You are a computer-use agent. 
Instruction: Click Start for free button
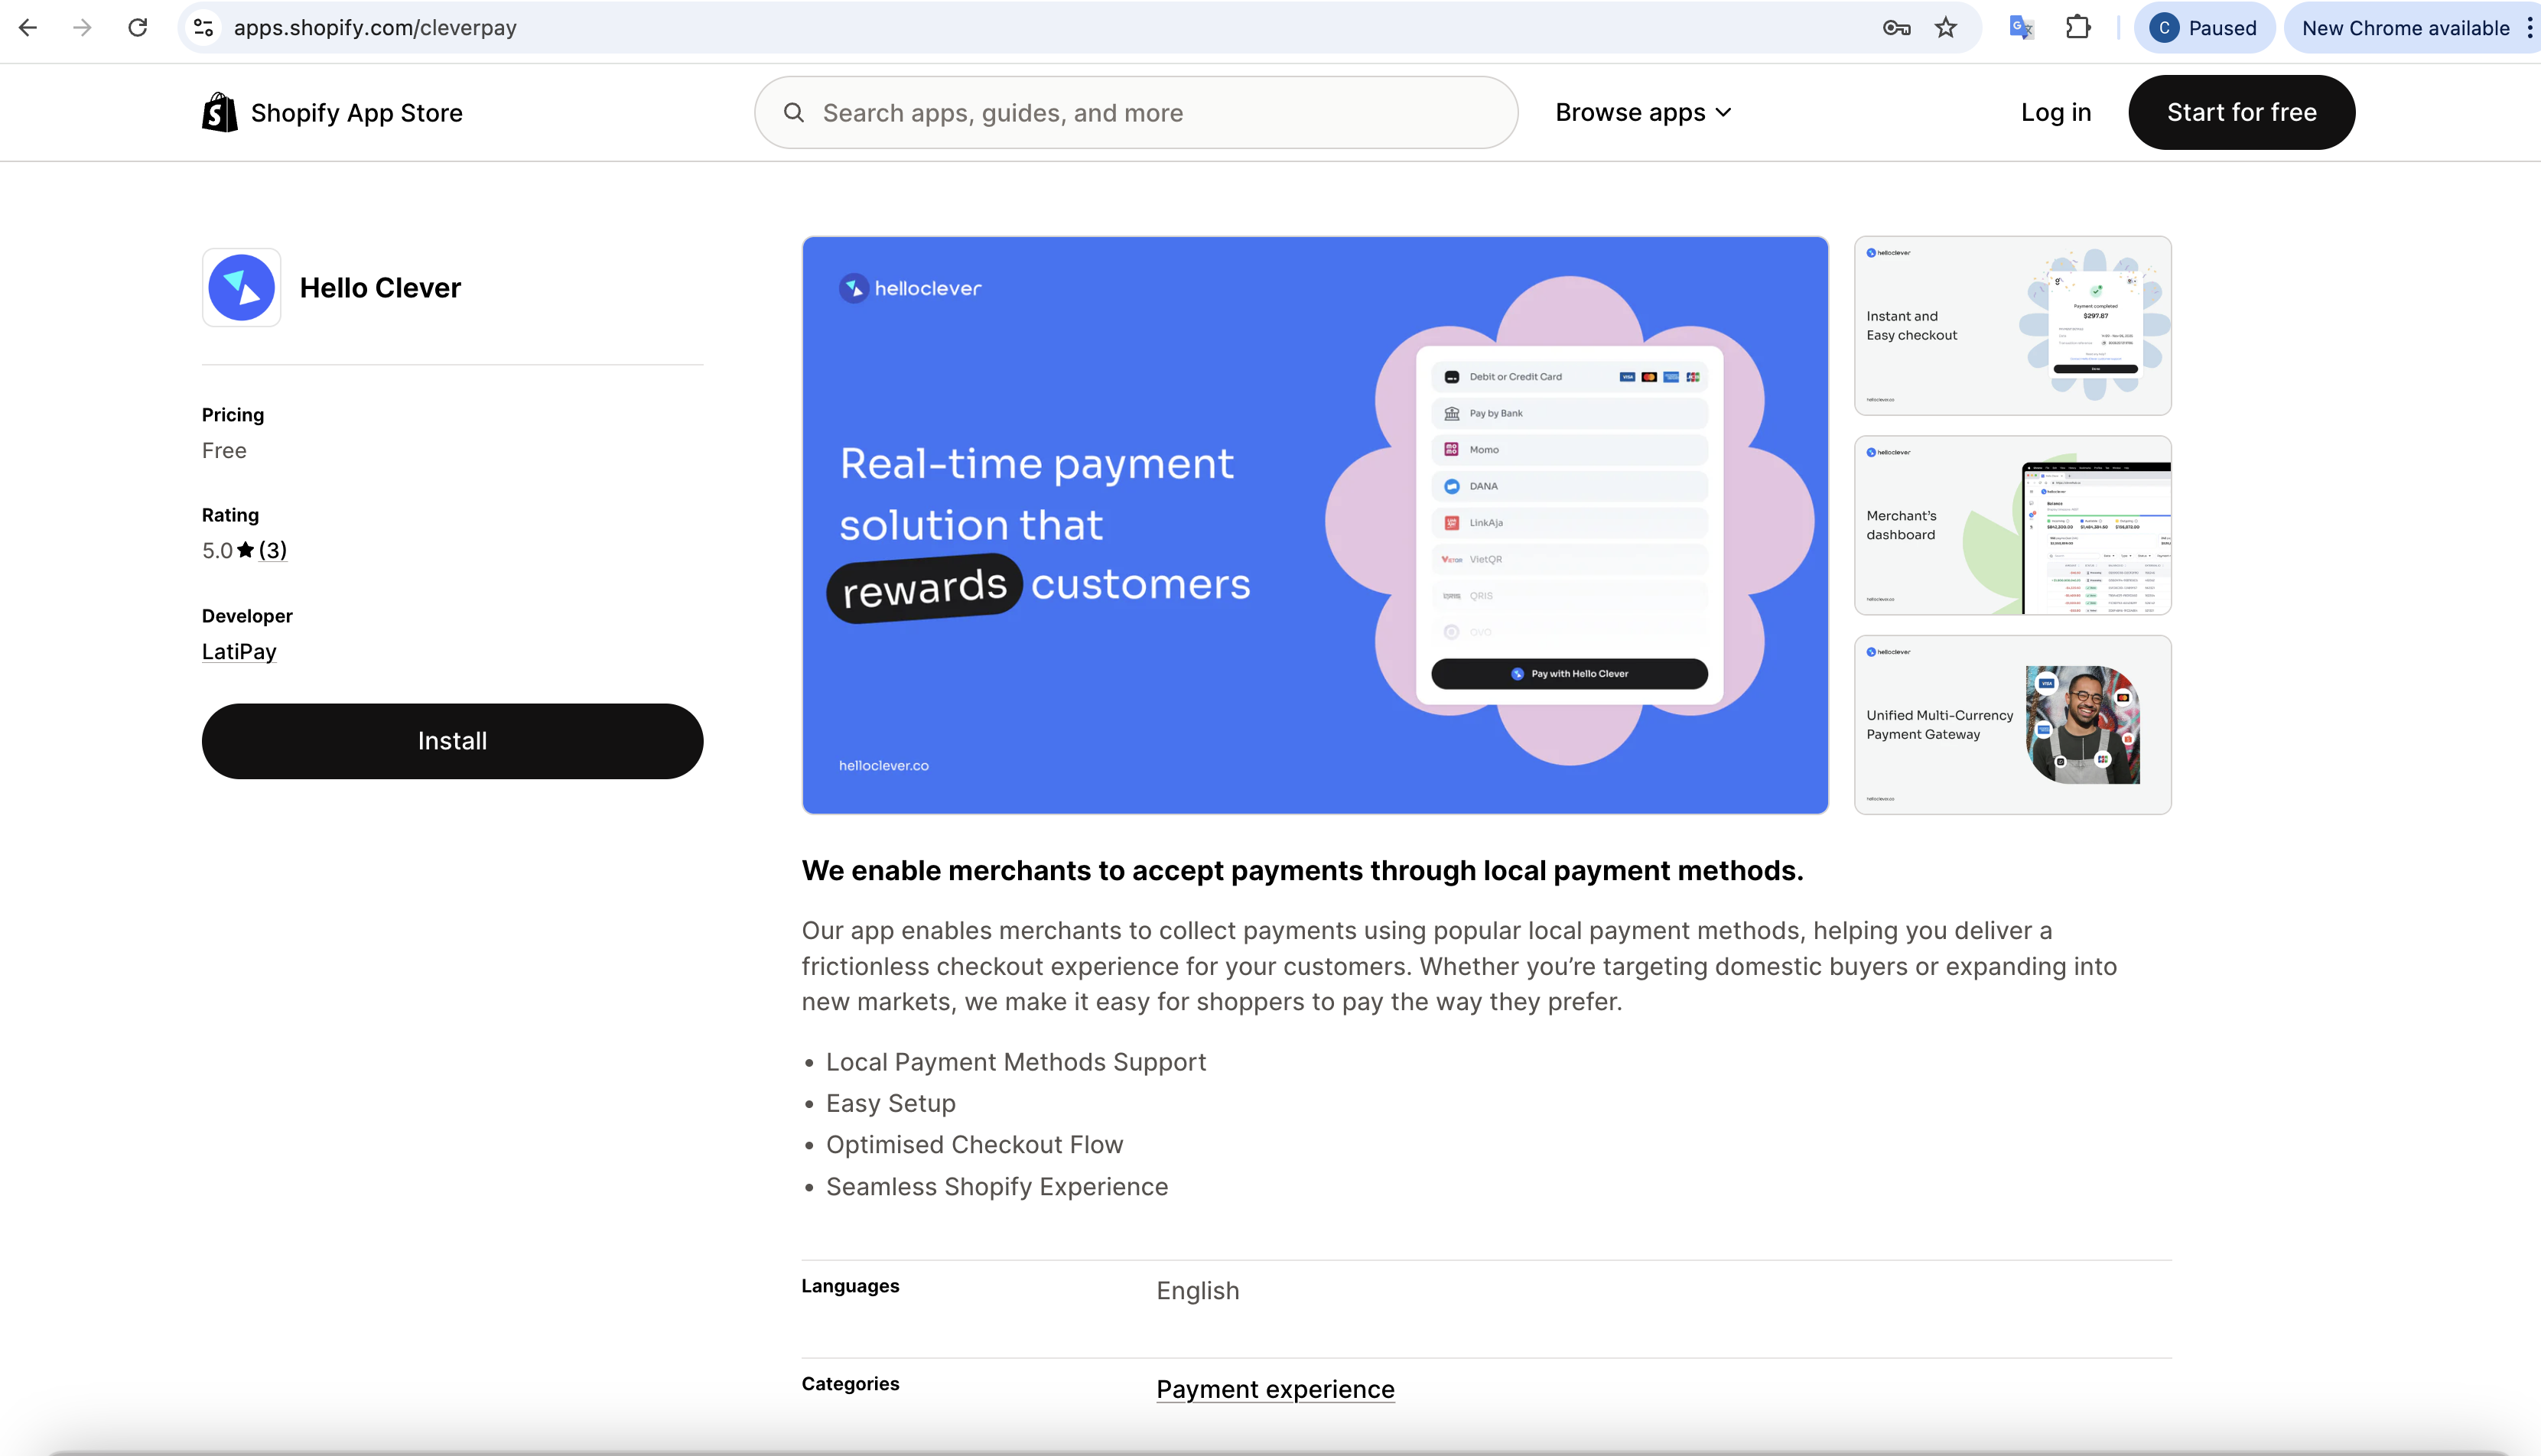pos(2241,112)
